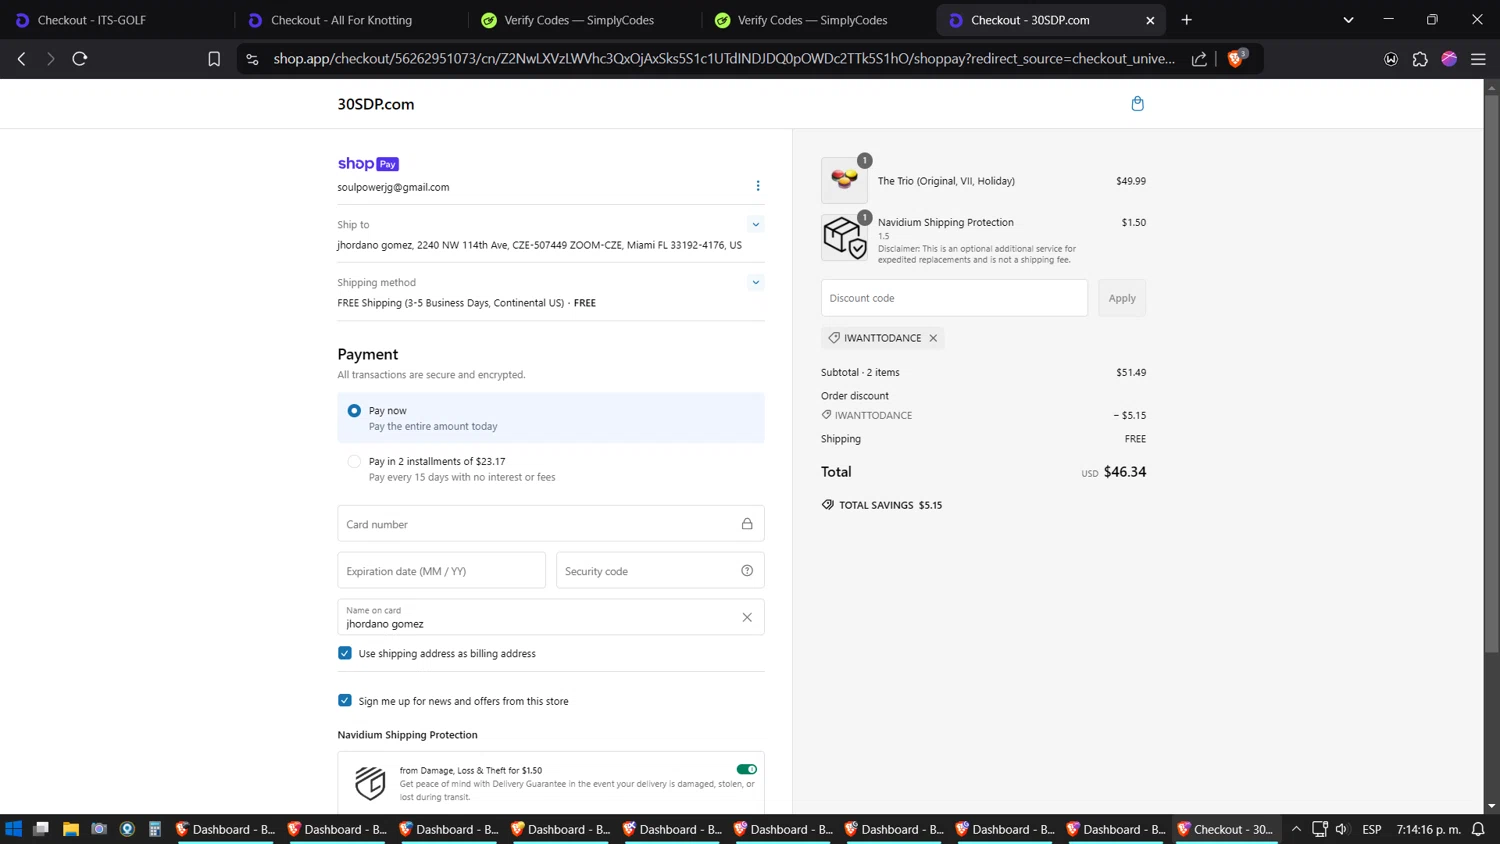Open Task View on taskbar
Image resolution: width=1500 pixels, height=844 pixels.
pyautogui.click(x=41, y=829)
